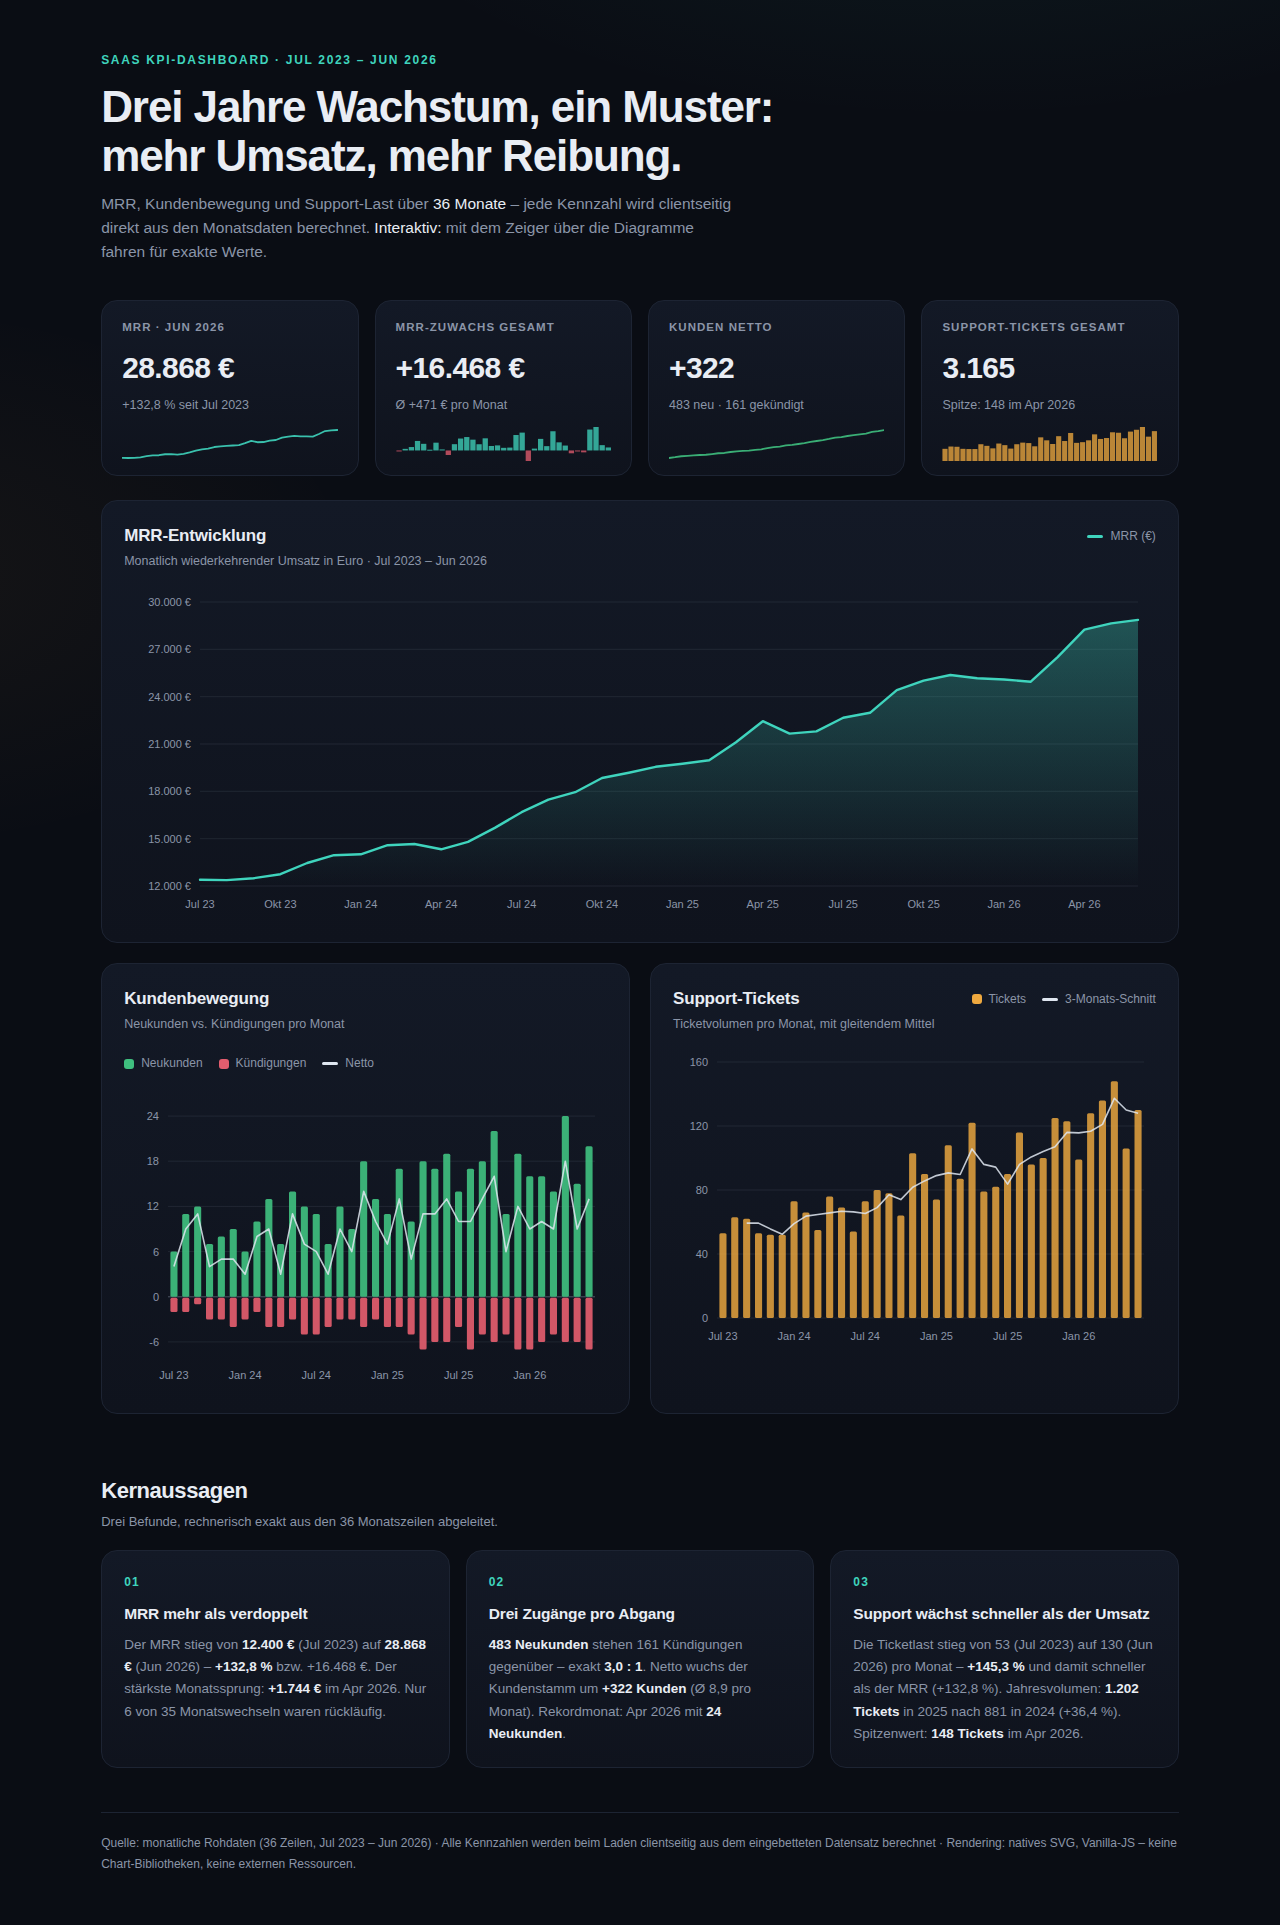This screenshot has height=1925, width=1280.
Task: Click the "MRR-Entwicklung" chart heading
Action: 195,536
